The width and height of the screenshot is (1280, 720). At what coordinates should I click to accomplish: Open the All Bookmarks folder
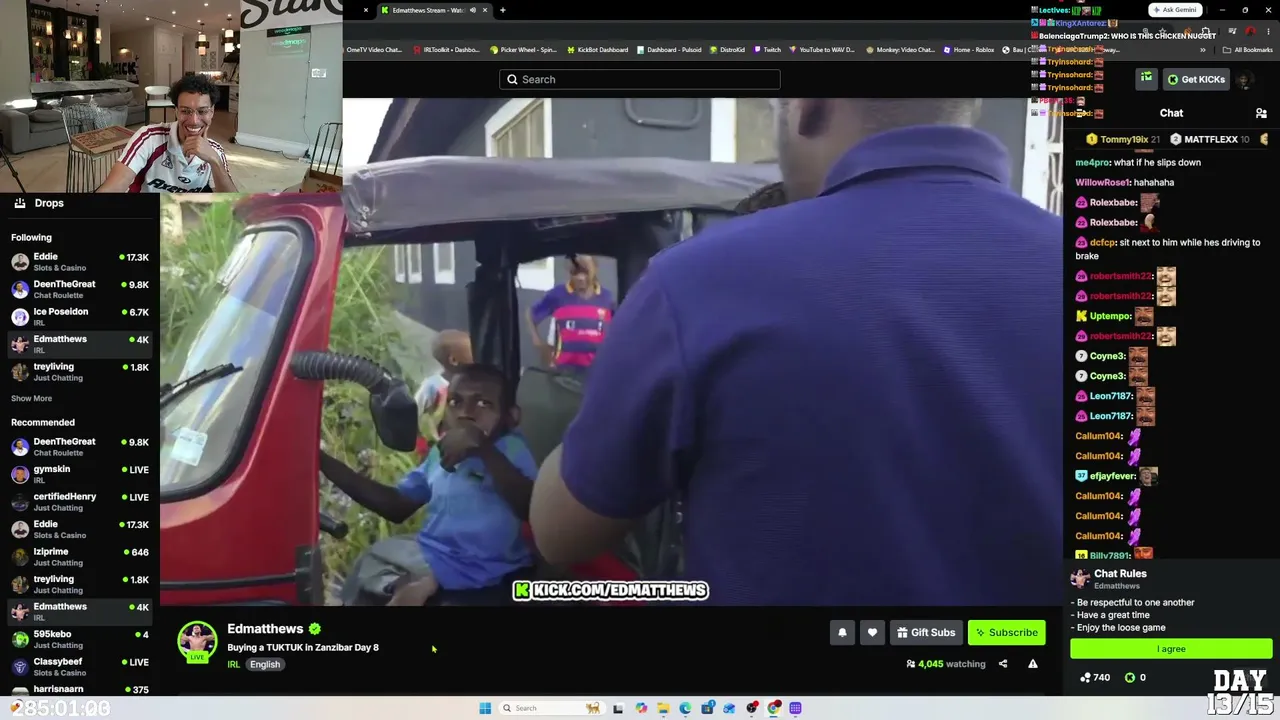point(1247,49)
